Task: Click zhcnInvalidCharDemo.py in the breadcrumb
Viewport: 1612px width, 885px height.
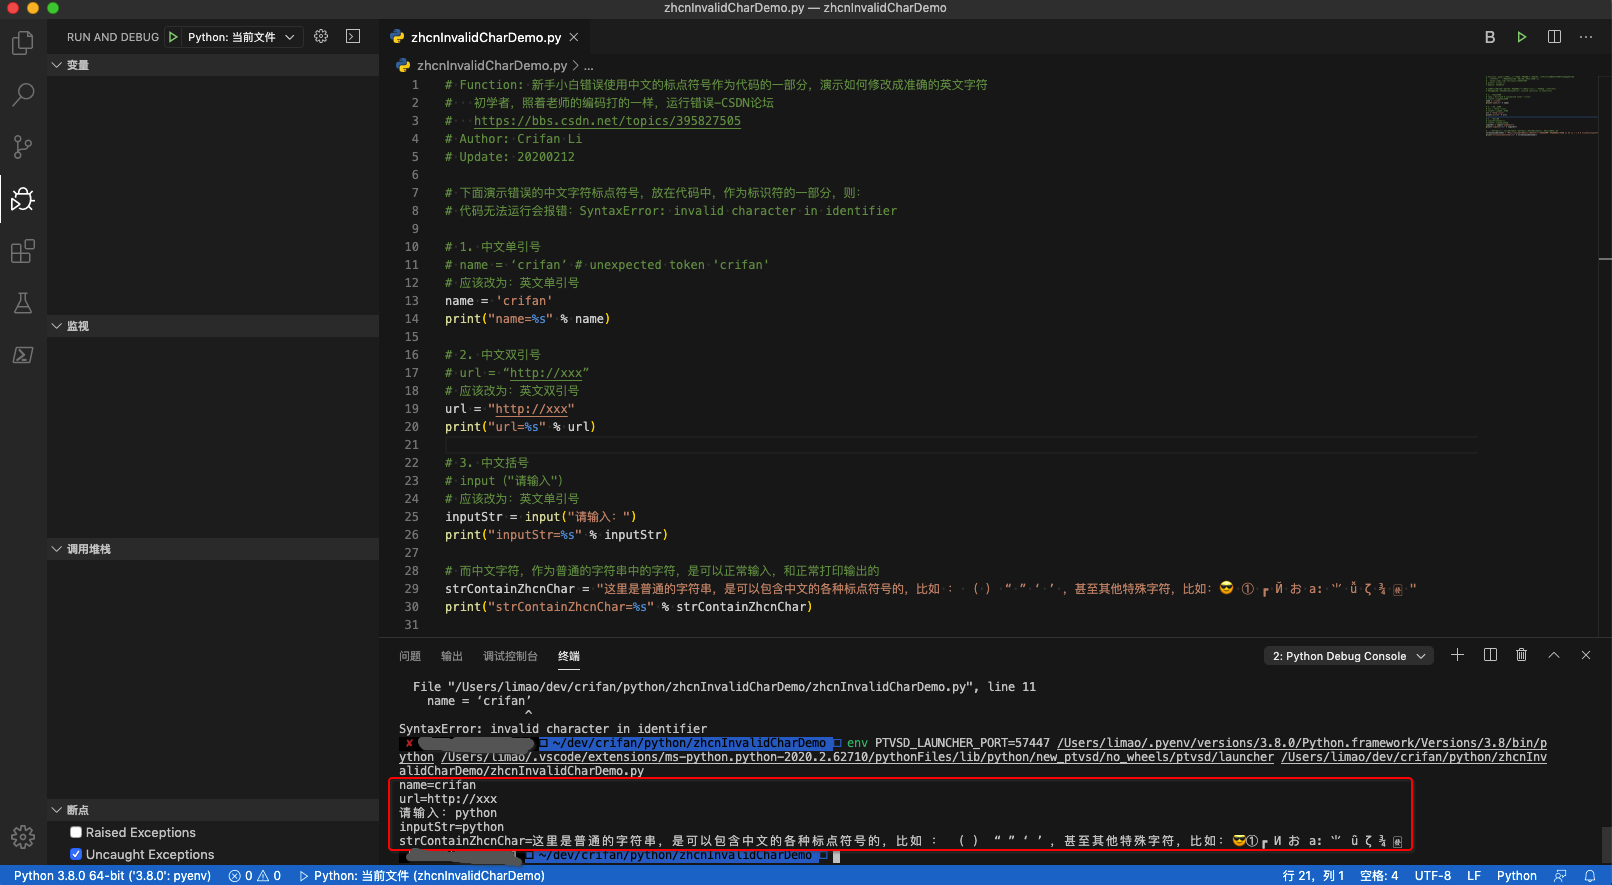Action: point(492,66)
